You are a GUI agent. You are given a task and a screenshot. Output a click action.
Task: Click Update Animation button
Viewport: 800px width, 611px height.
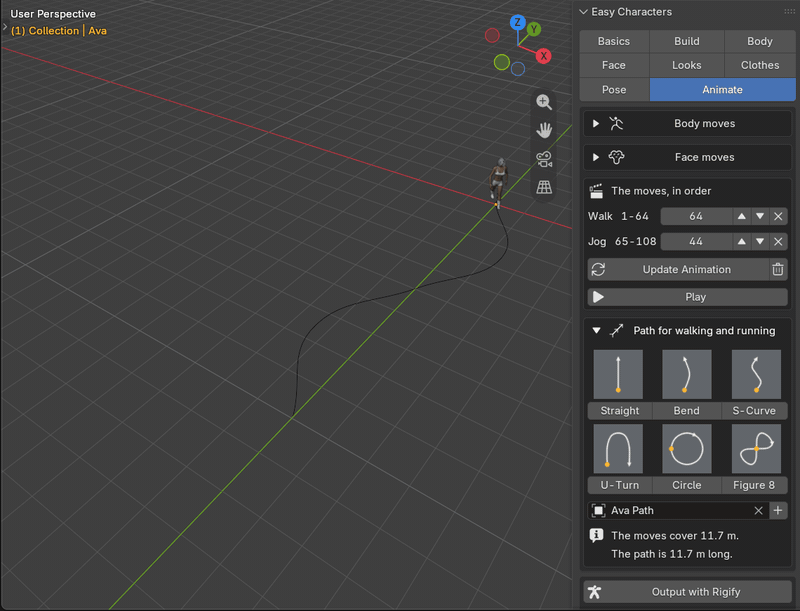(x=678, y=269)
